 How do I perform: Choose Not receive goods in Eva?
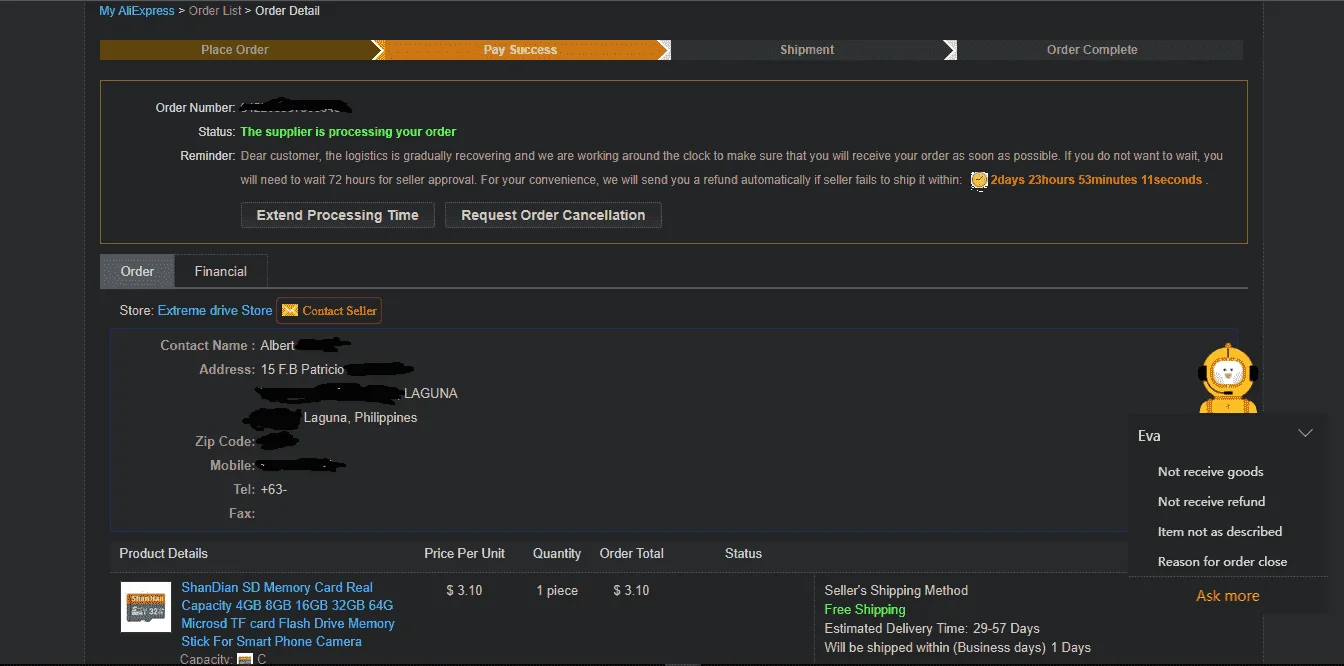coord(1210,472)
